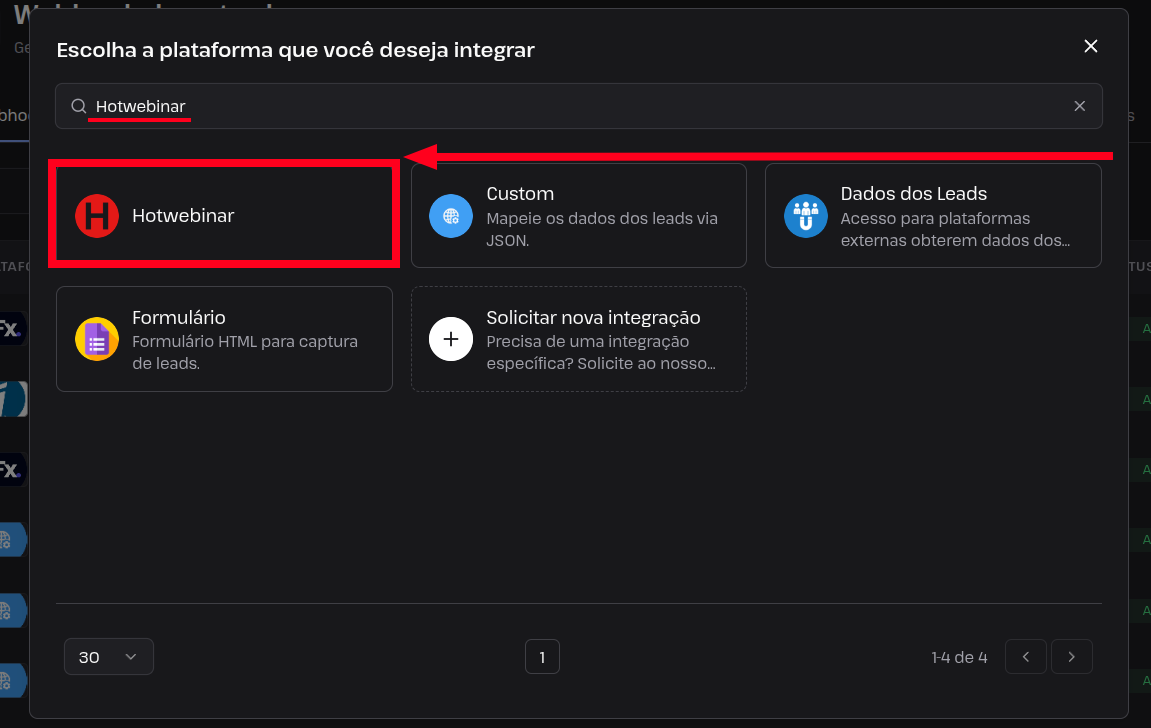
Task: Click the dialog title 'Escolha a plataforma'
Action: click(296, 50)
